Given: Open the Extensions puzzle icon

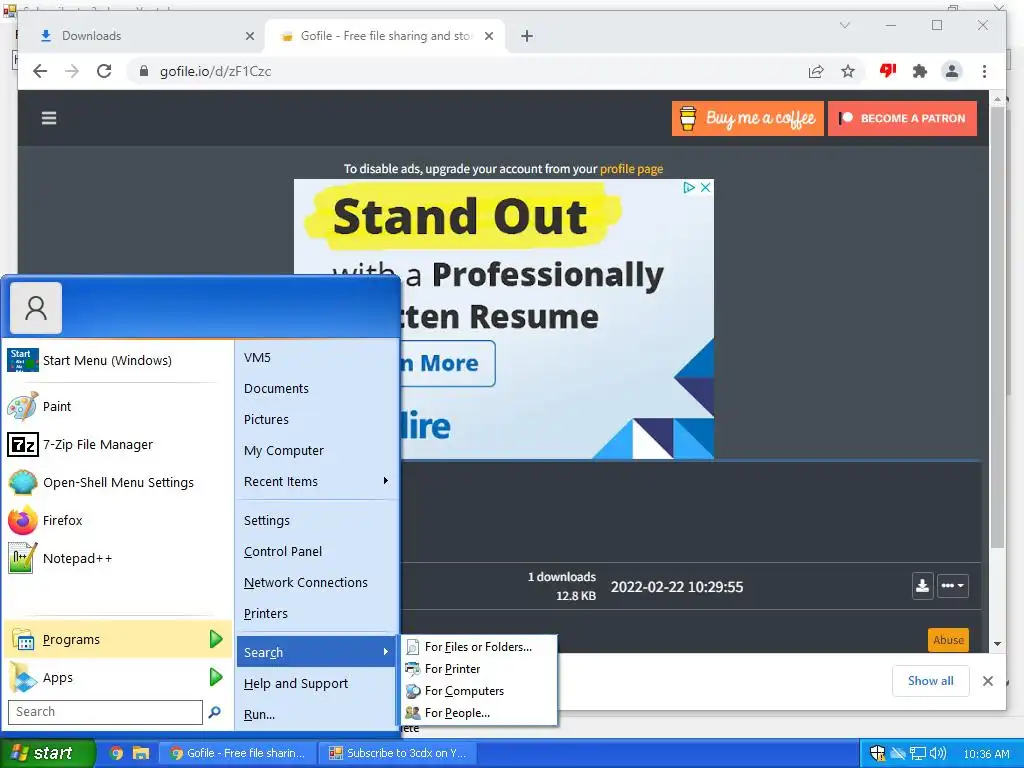Looking at the screenshot, I should 920,71.
